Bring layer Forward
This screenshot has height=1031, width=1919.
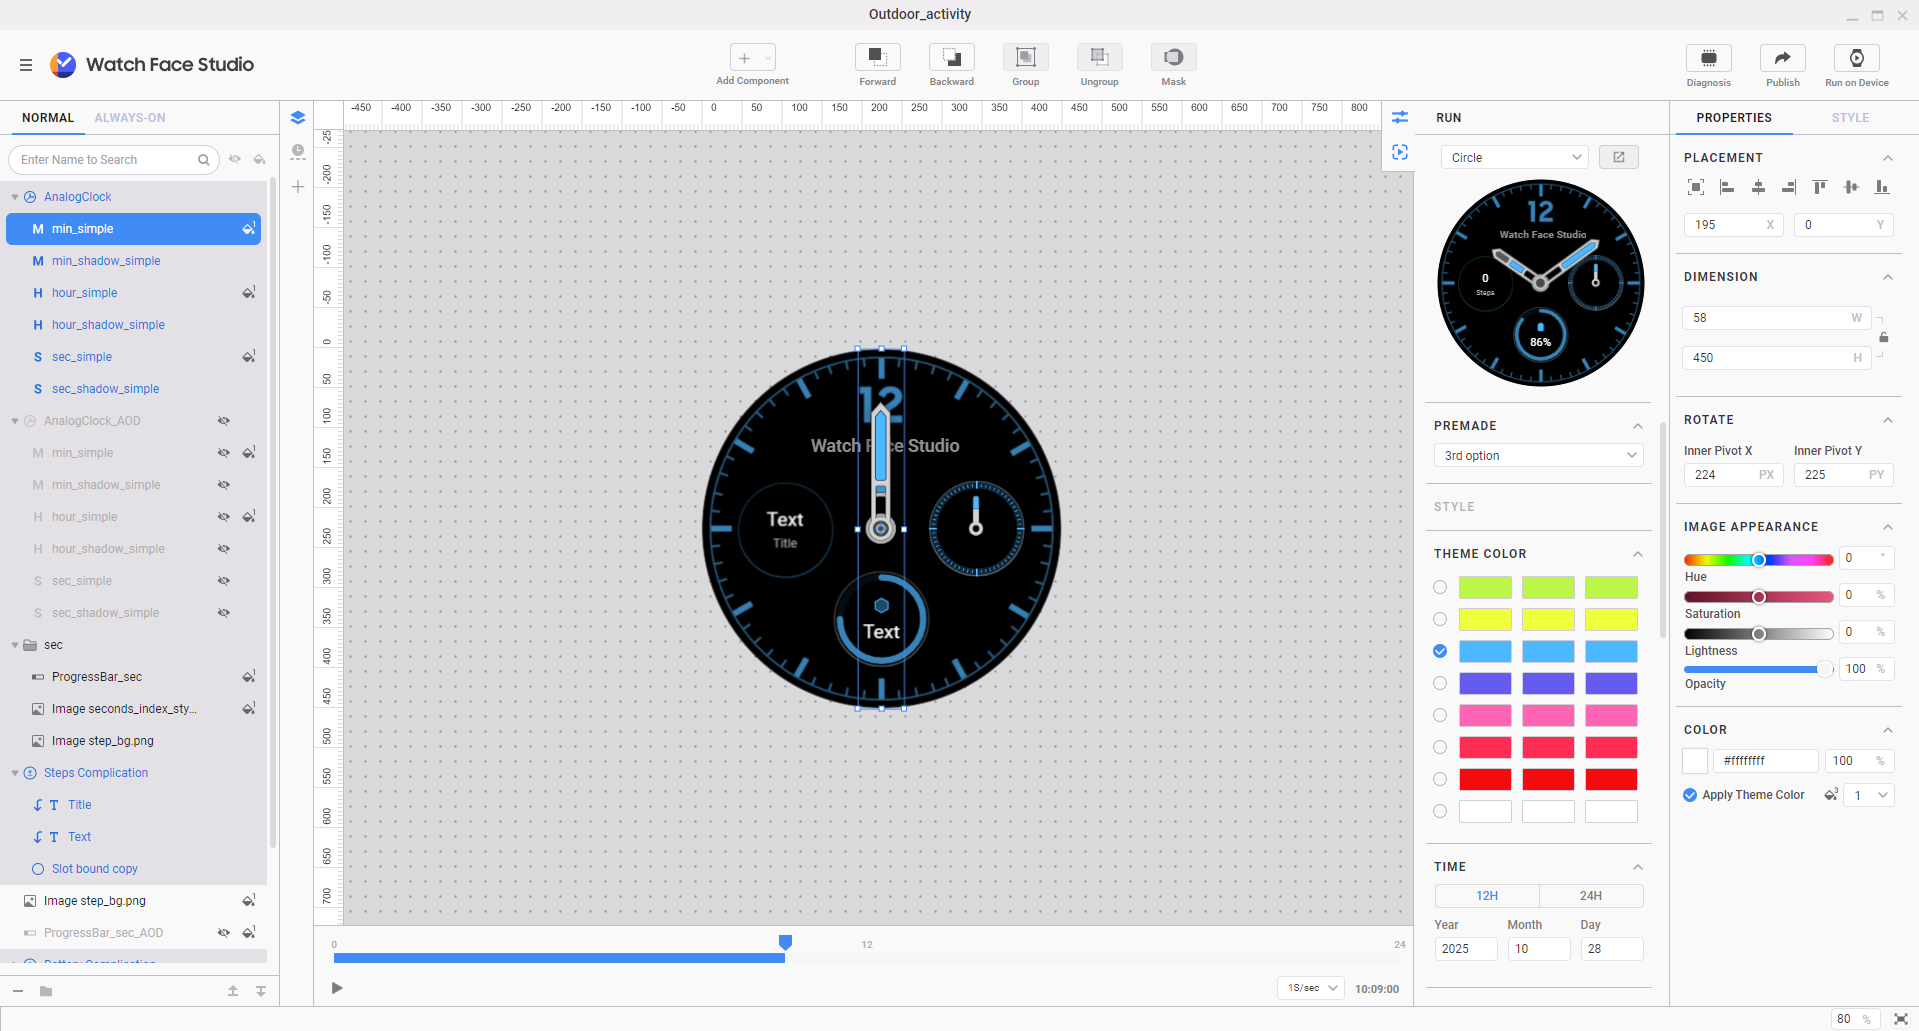[x=877, y=57]
